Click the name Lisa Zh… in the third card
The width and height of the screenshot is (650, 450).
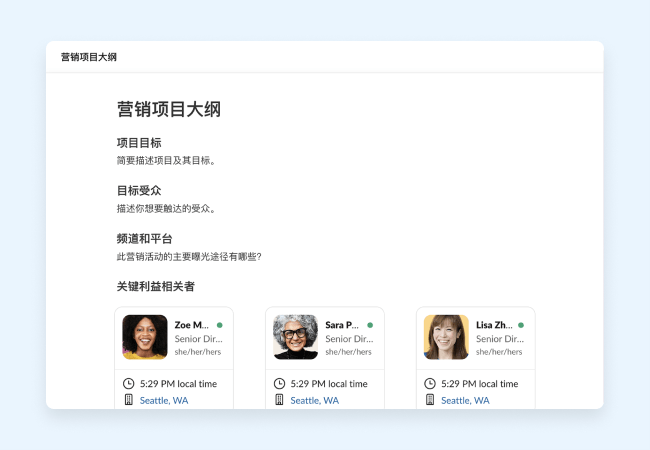pos(493,325)
